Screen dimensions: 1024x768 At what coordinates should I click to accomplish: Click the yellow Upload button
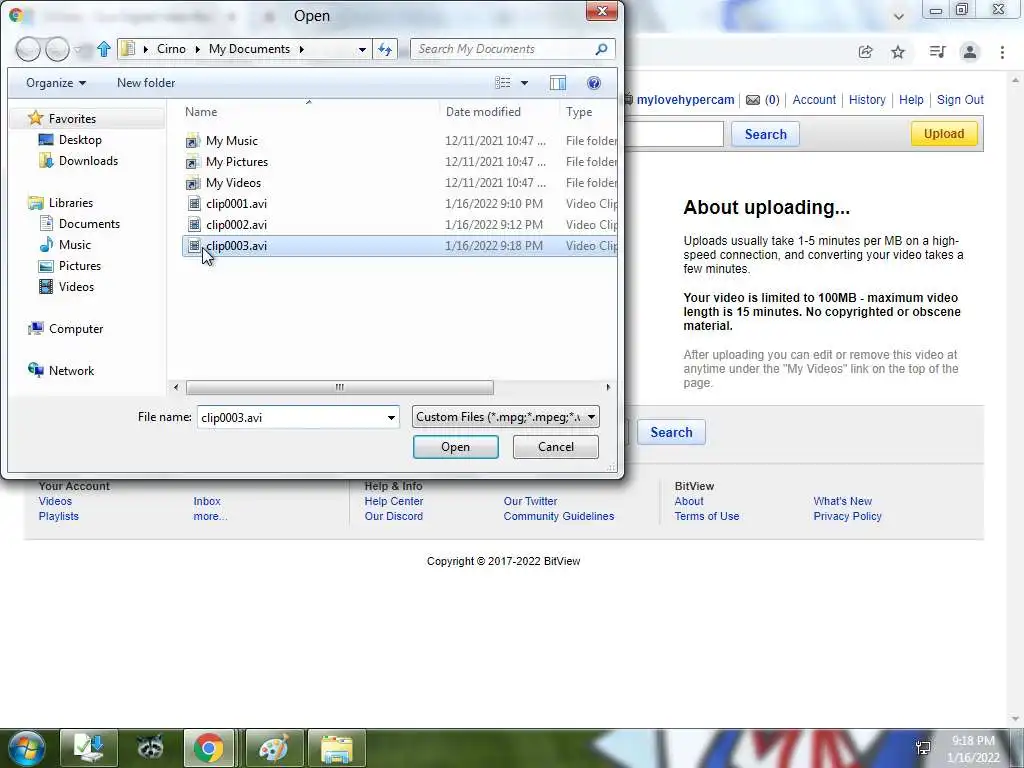coord(944,134)
